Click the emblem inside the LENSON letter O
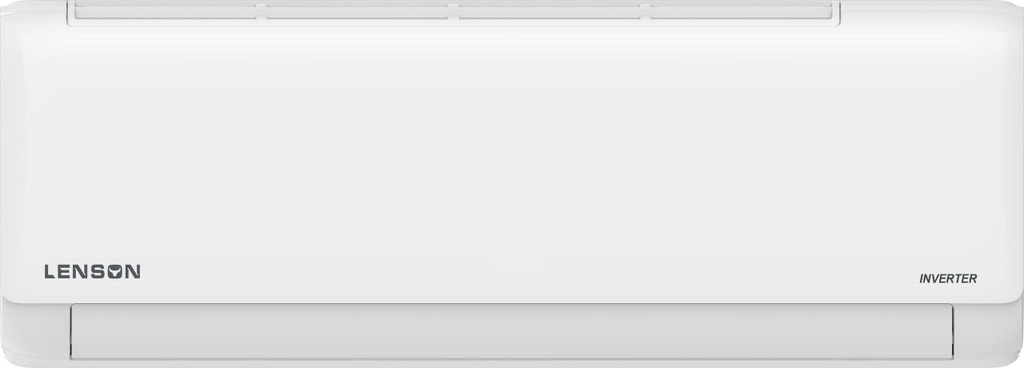Image resolution: width=1024 pixels, height=368 pixels. [115, 272]
